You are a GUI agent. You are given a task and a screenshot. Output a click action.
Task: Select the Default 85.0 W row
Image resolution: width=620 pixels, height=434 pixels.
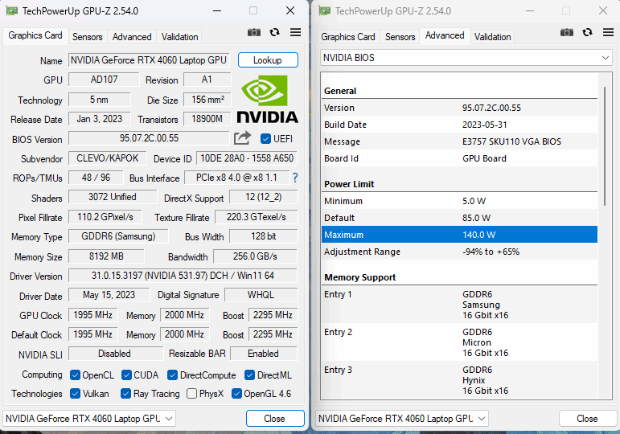click(x=459, y=218)
